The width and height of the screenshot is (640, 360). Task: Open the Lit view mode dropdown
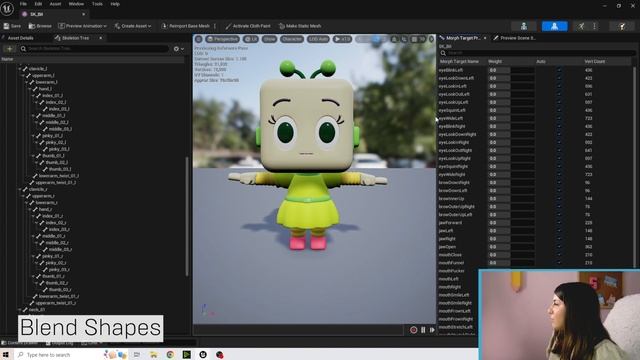click(x=251, y=39)
